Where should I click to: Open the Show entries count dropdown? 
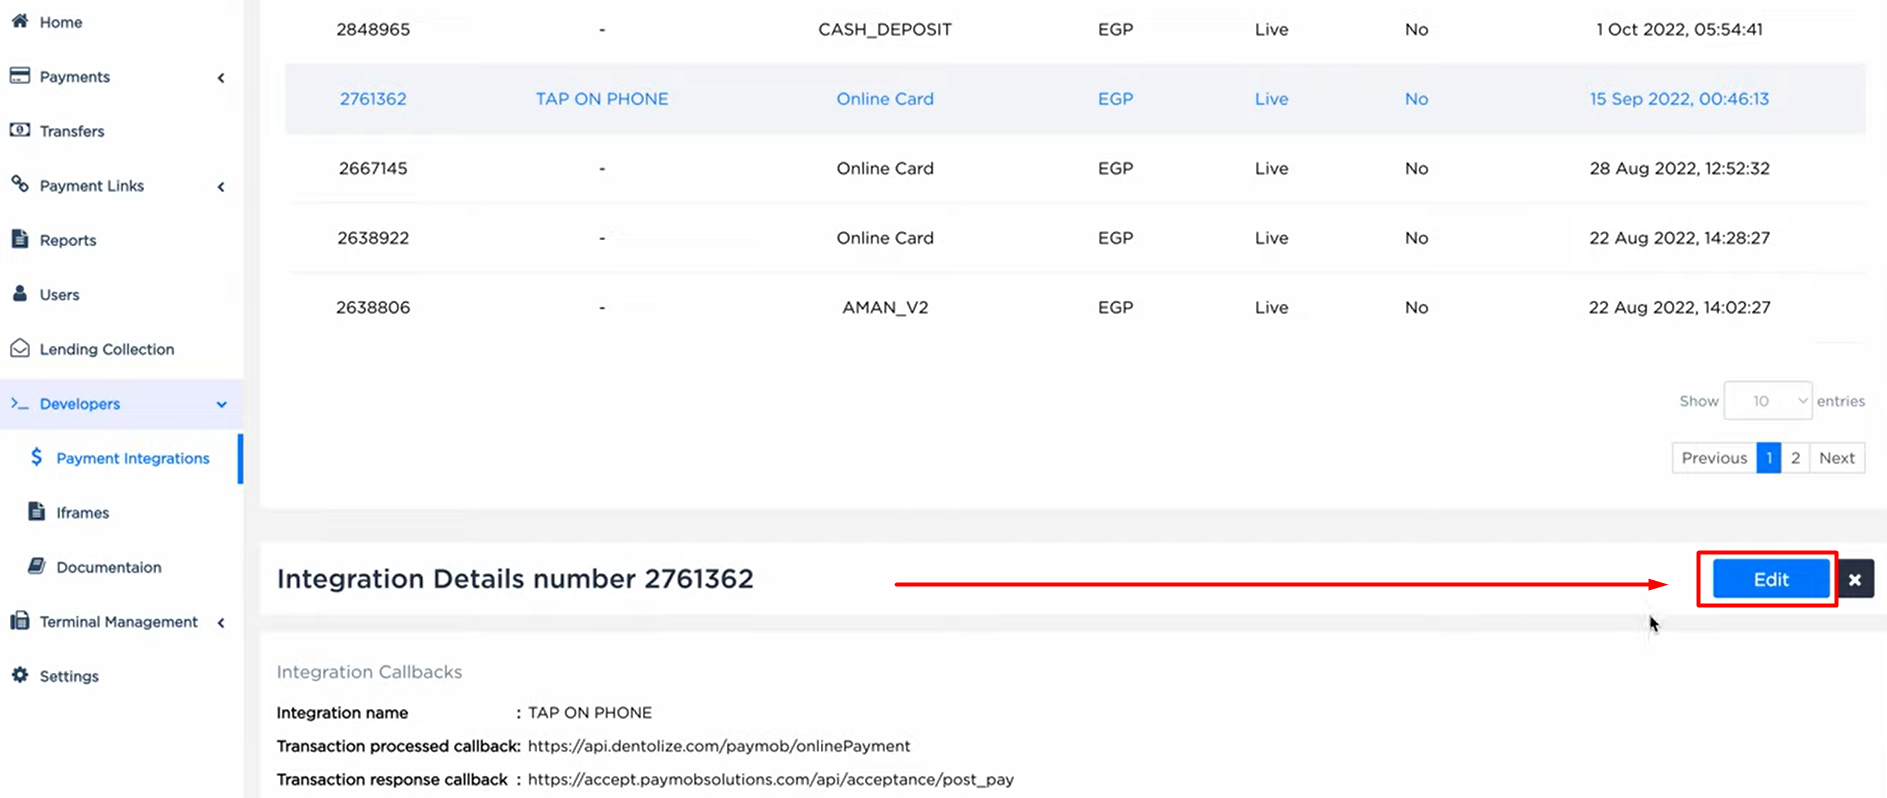pos(1768,401)
